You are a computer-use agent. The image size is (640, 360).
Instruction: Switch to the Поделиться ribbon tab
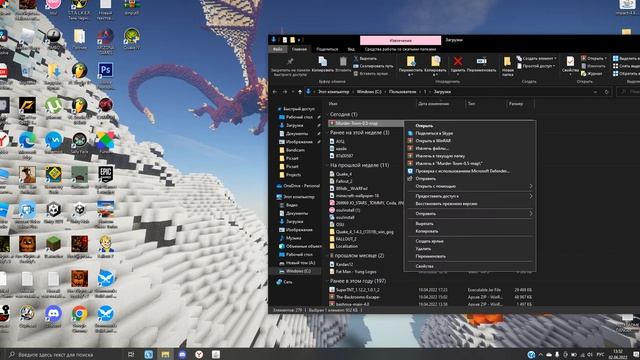click(x=327, y=49)
